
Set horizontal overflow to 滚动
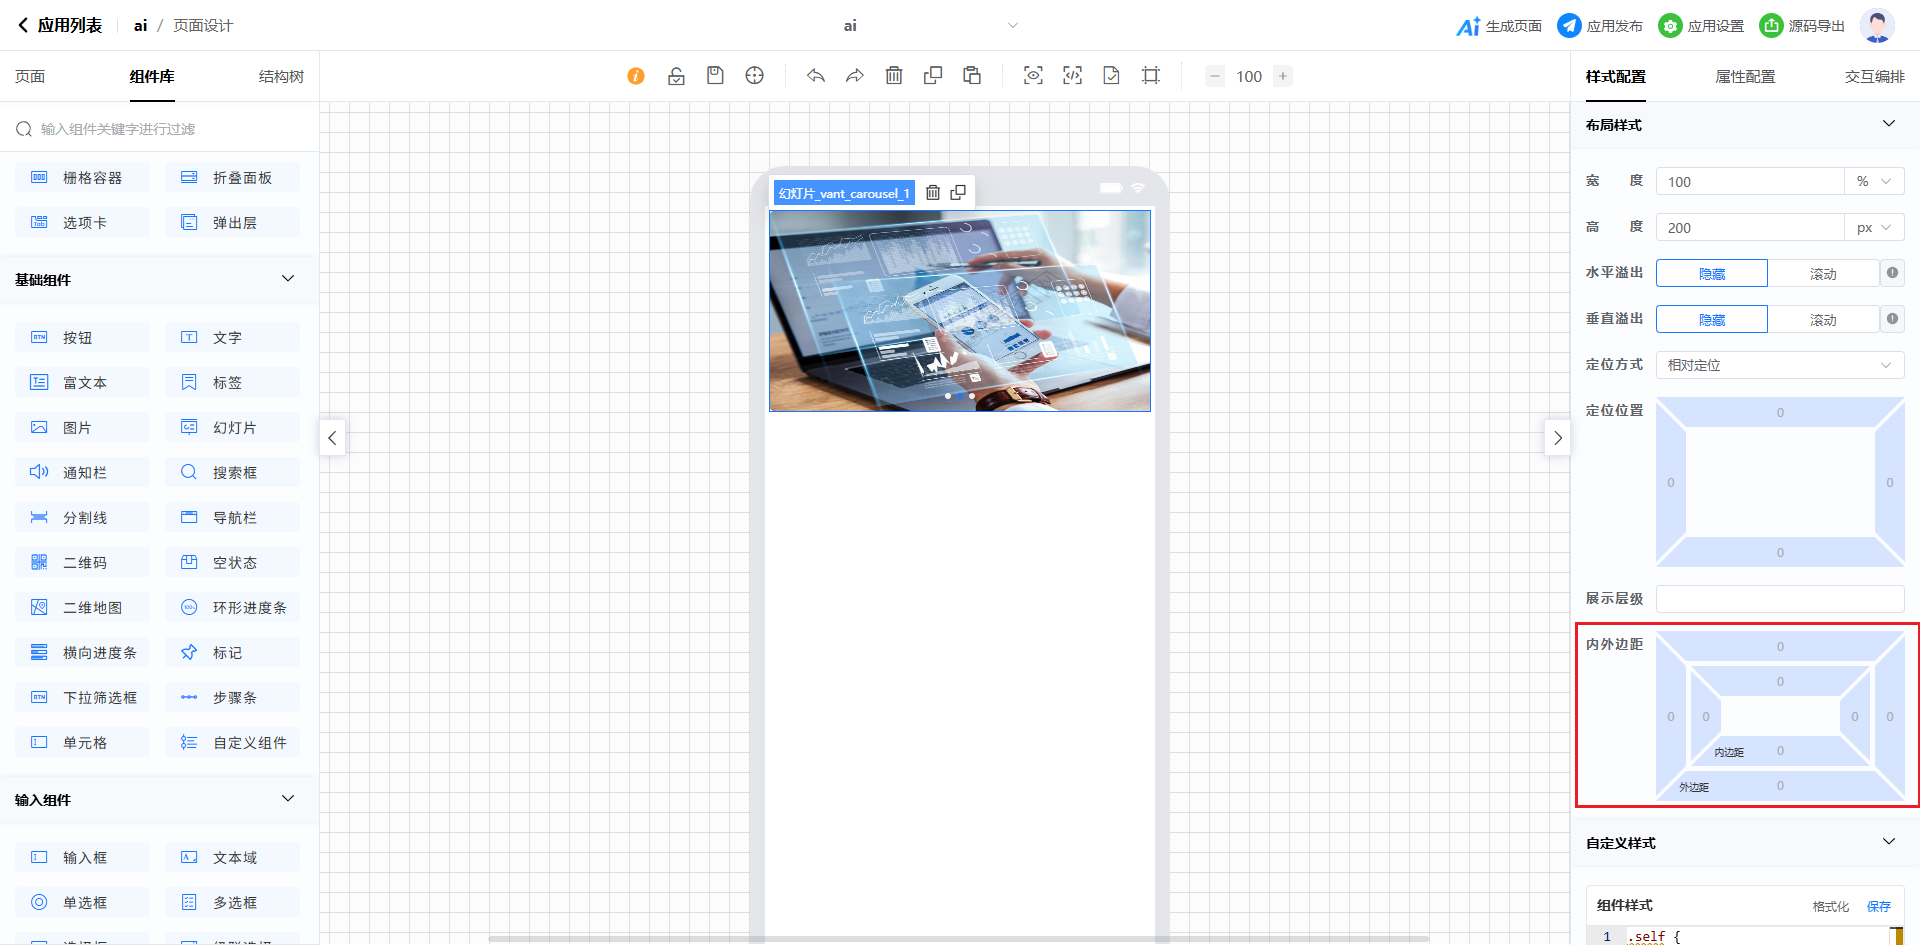point(1822,274)
